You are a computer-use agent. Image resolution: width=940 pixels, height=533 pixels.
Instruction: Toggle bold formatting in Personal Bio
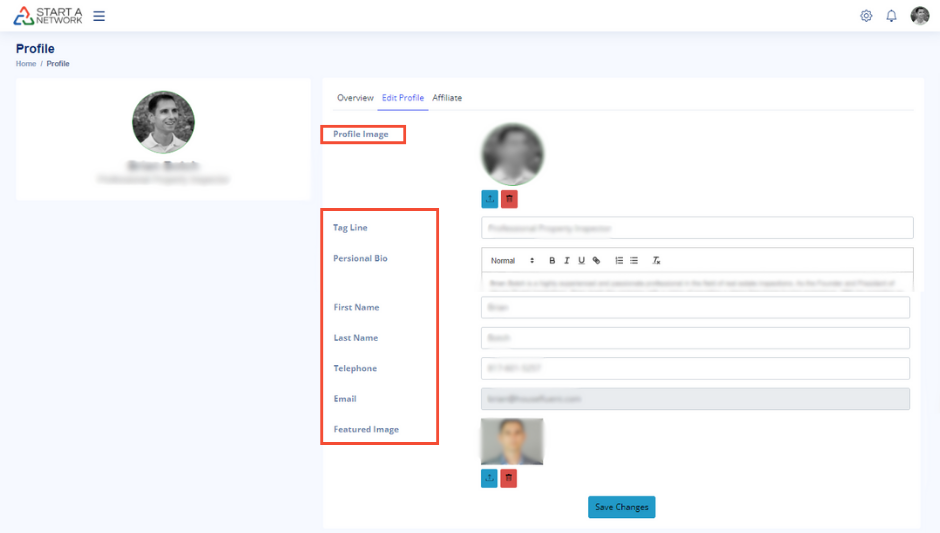coord(552,261)
